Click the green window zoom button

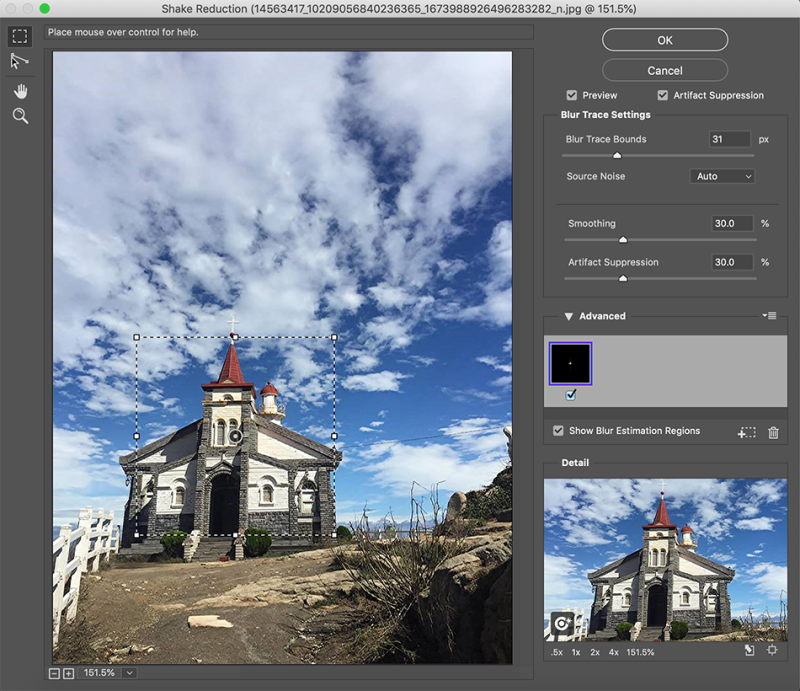[44, 8]
